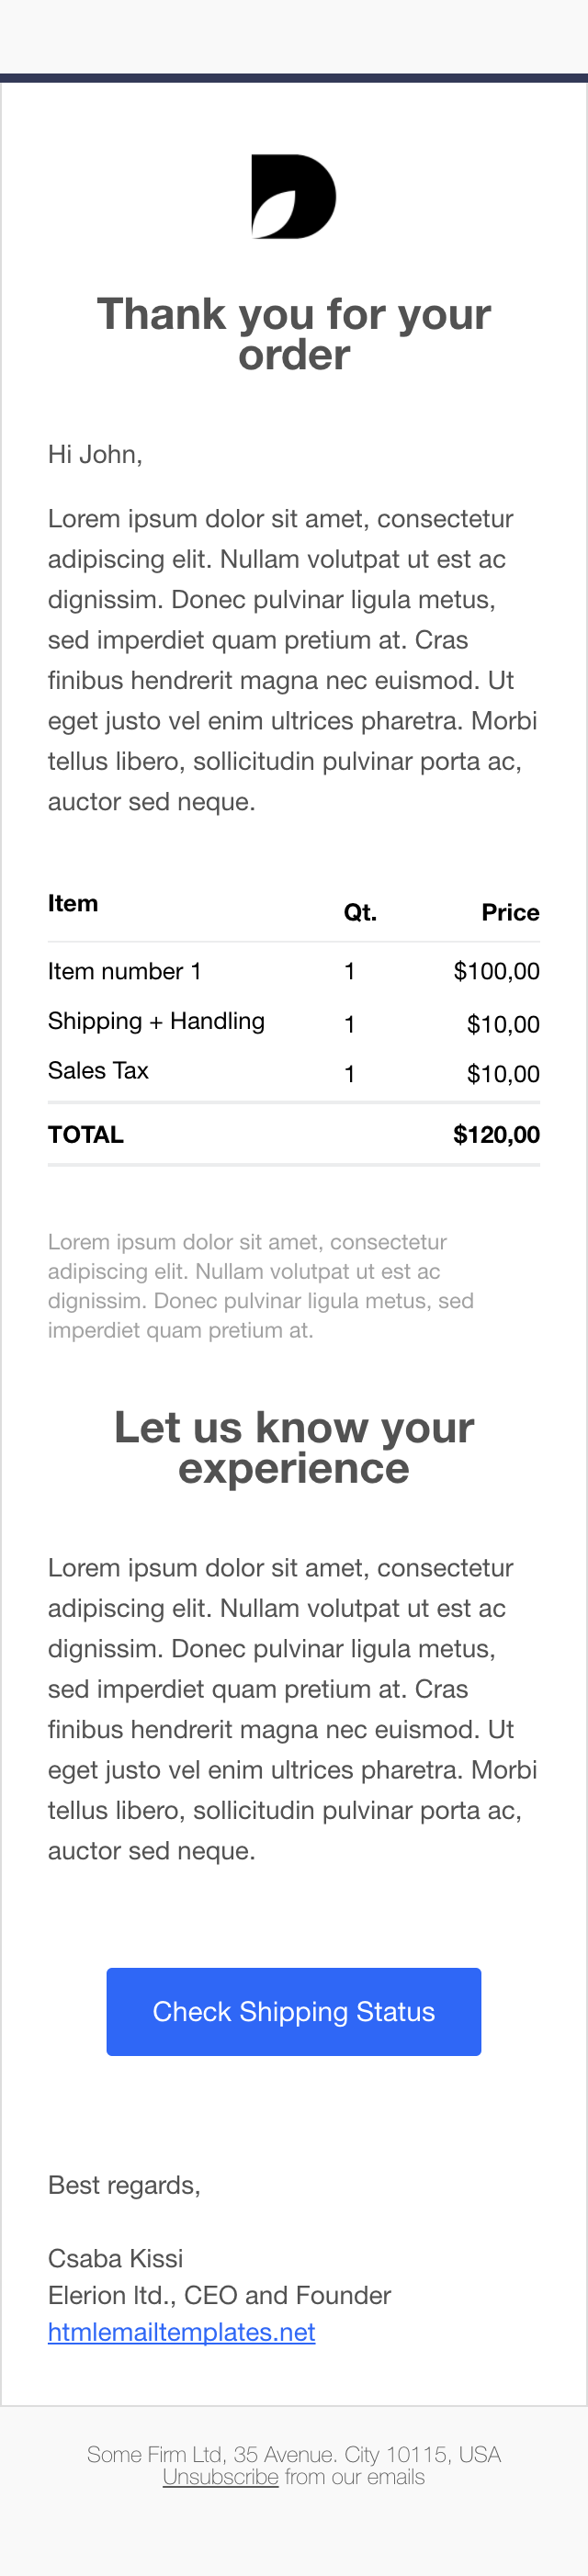Image resolution: width=588 pixels, height=2576 pixels.
Task: Select the 'Shipping + Handling' row label
Action: click(156, 1021)
